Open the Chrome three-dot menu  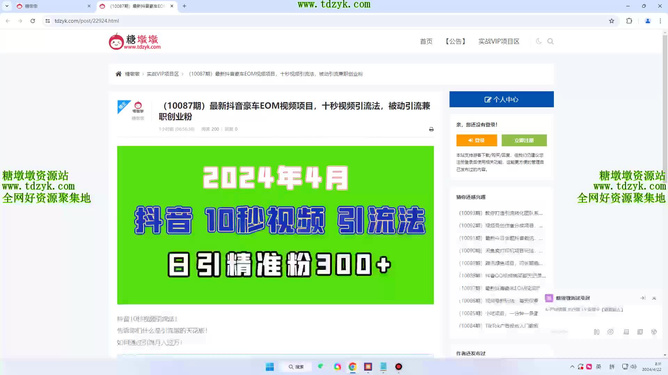[x=661, y=20]
